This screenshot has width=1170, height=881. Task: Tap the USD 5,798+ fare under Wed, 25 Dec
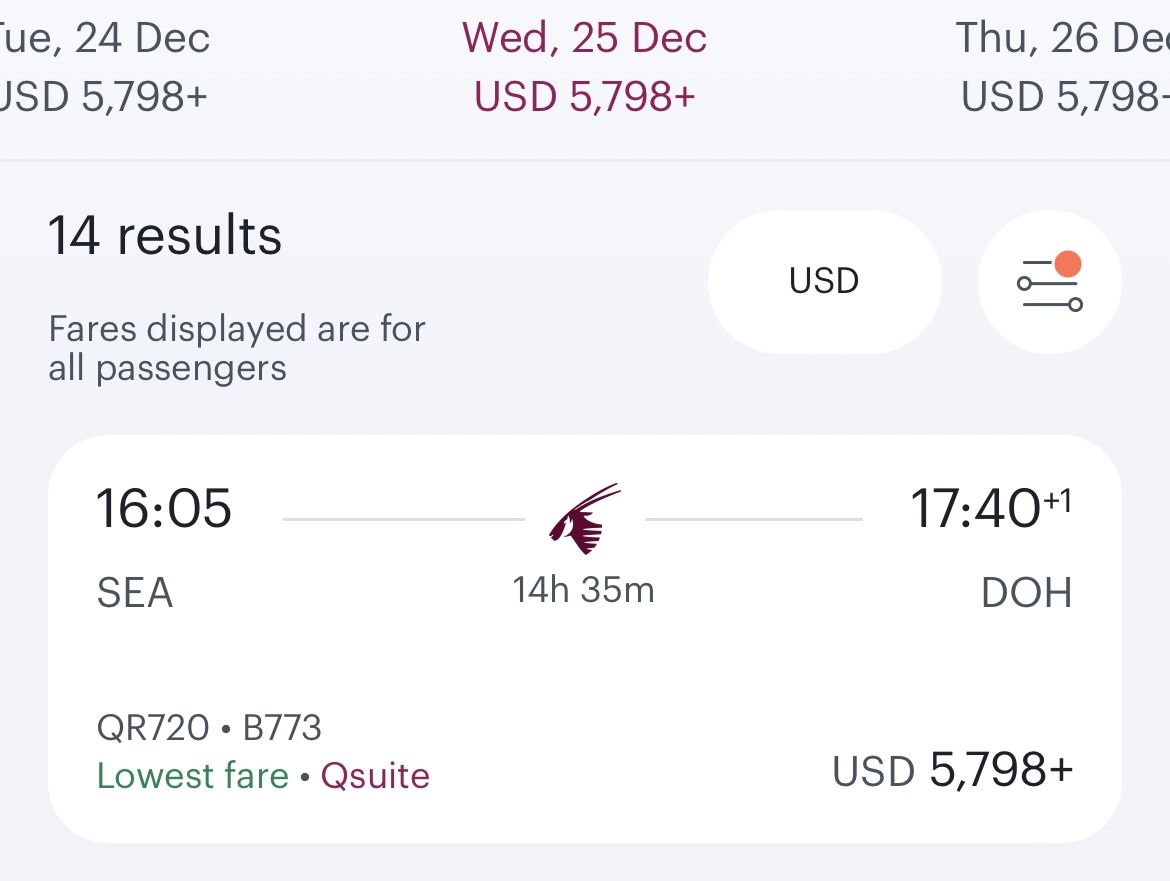(x=584, y=96)
